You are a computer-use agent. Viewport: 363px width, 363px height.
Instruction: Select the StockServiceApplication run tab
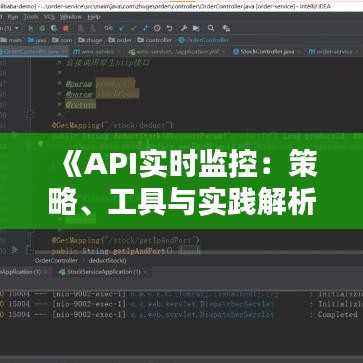tap(100, 272)
